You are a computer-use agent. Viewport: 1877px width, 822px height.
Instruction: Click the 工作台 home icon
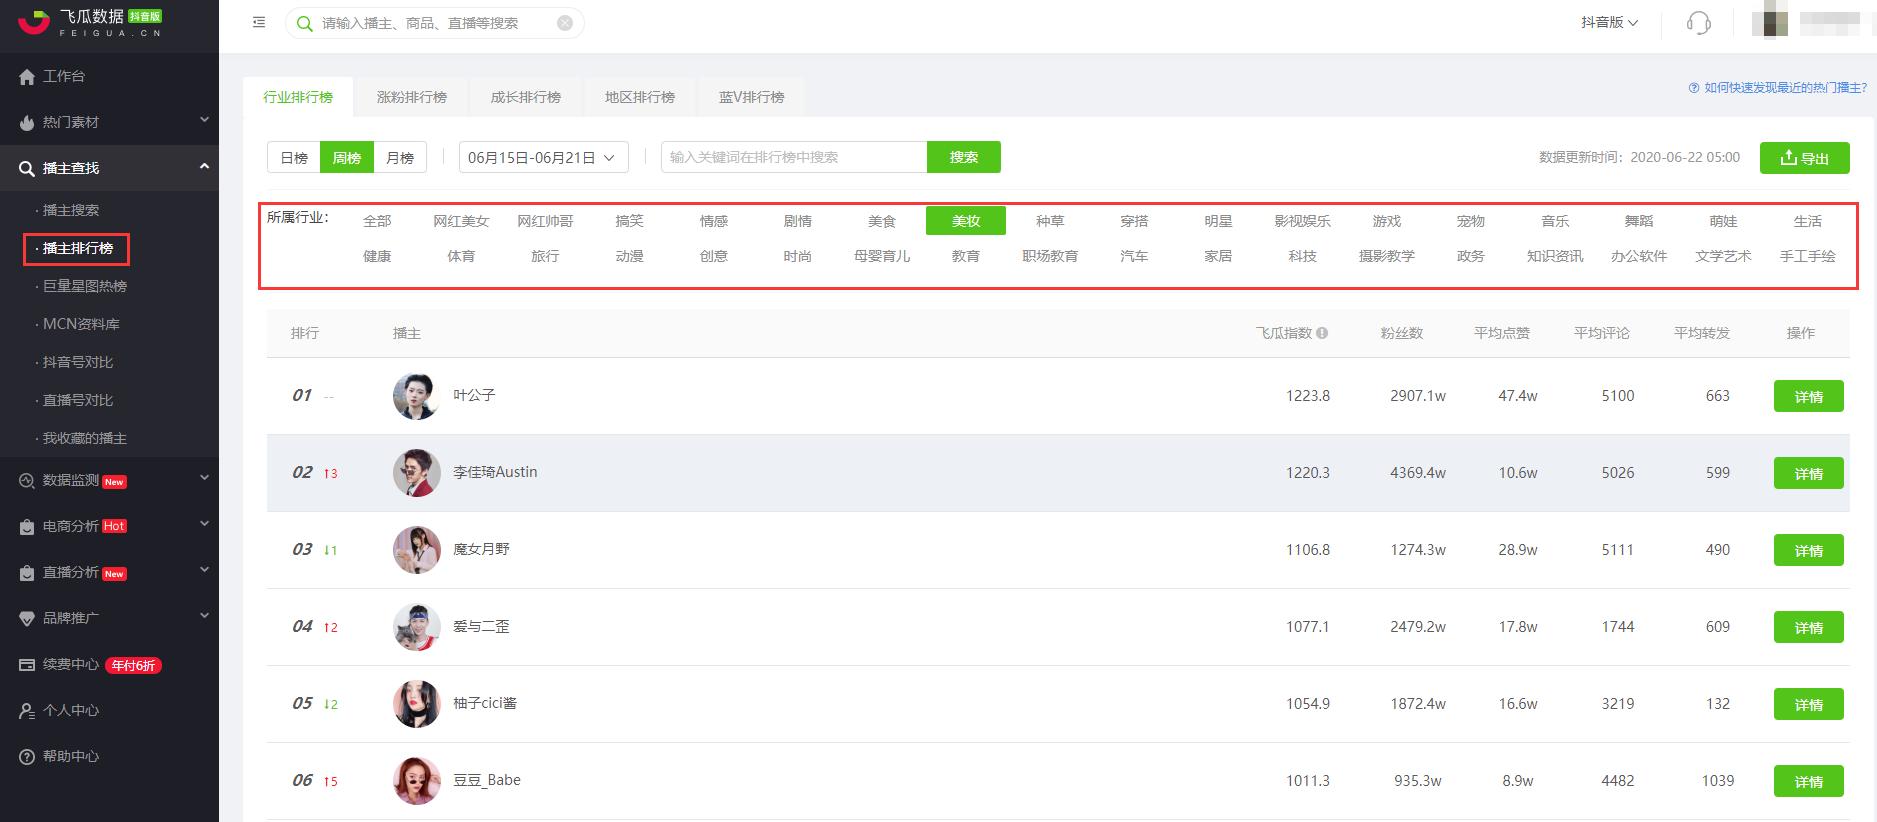tap(27, 77)
